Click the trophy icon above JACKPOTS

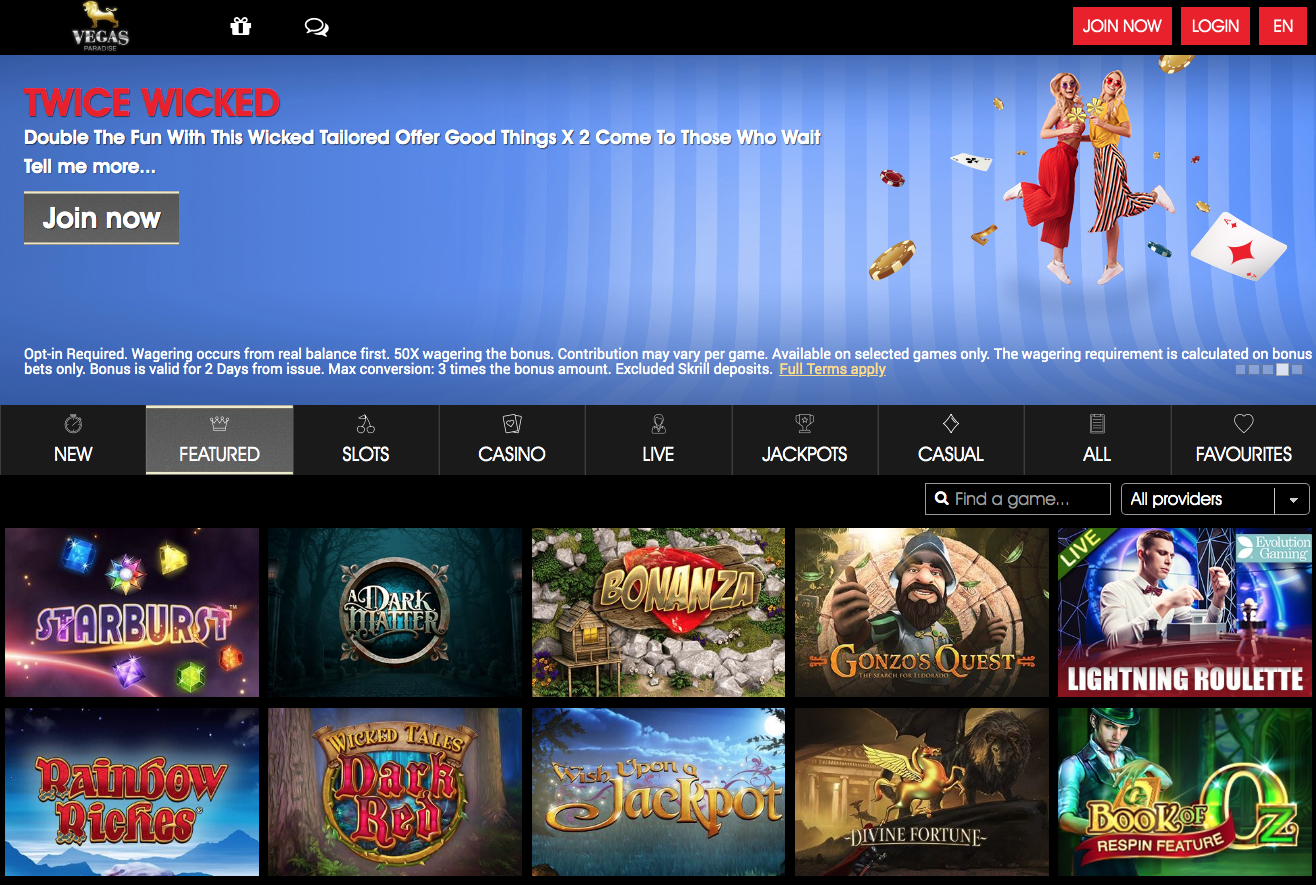coord(804,424)
